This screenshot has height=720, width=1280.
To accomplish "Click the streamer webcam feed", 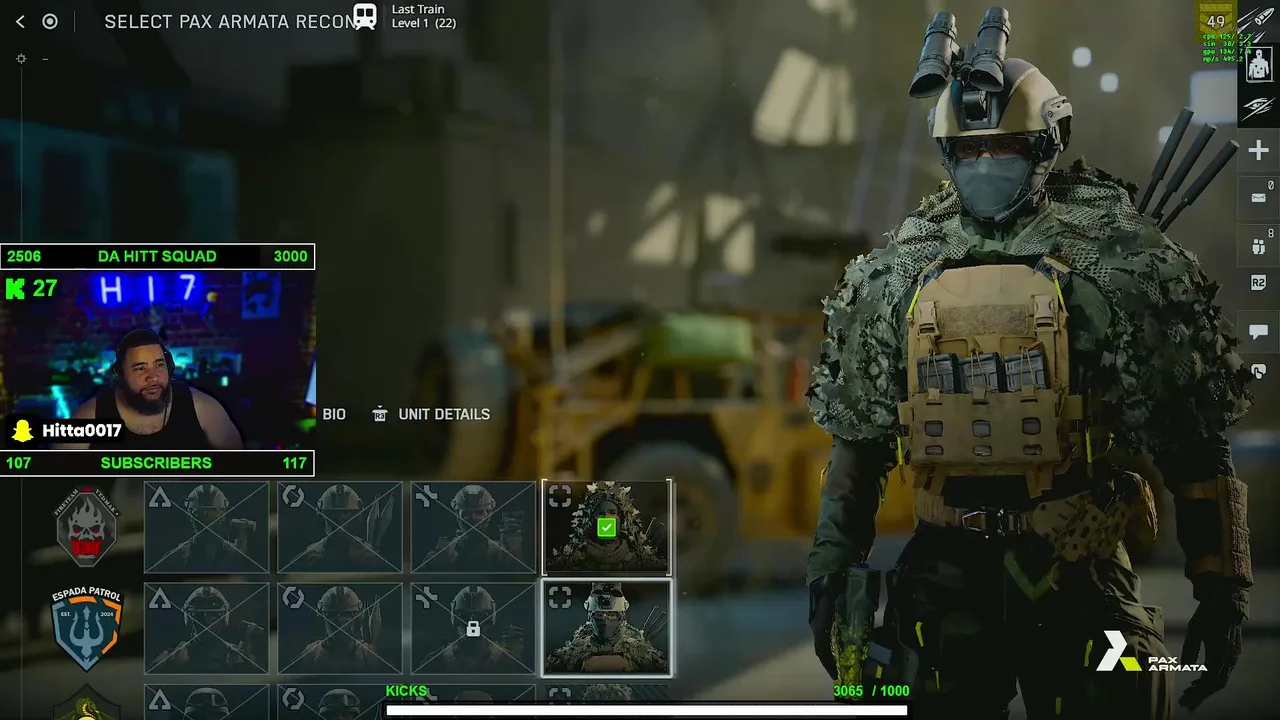I will (157, 359).
